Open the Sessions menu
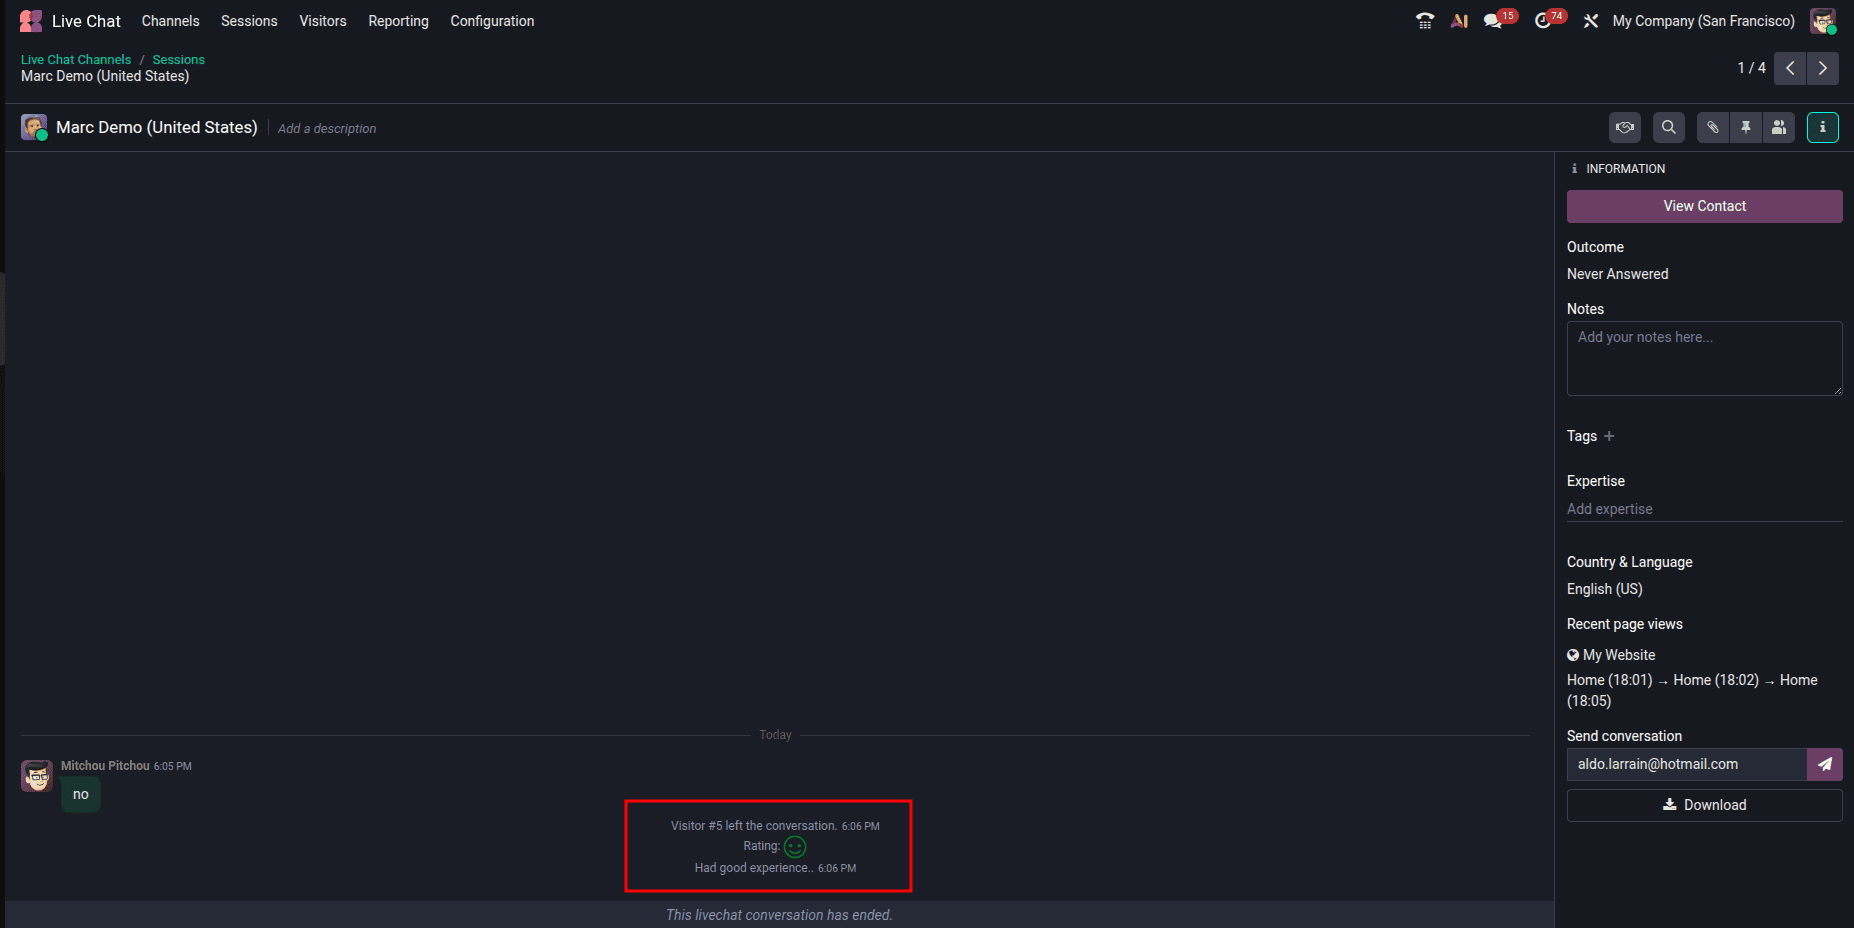Screen dimensions: 1854x928 click(249, 21)
